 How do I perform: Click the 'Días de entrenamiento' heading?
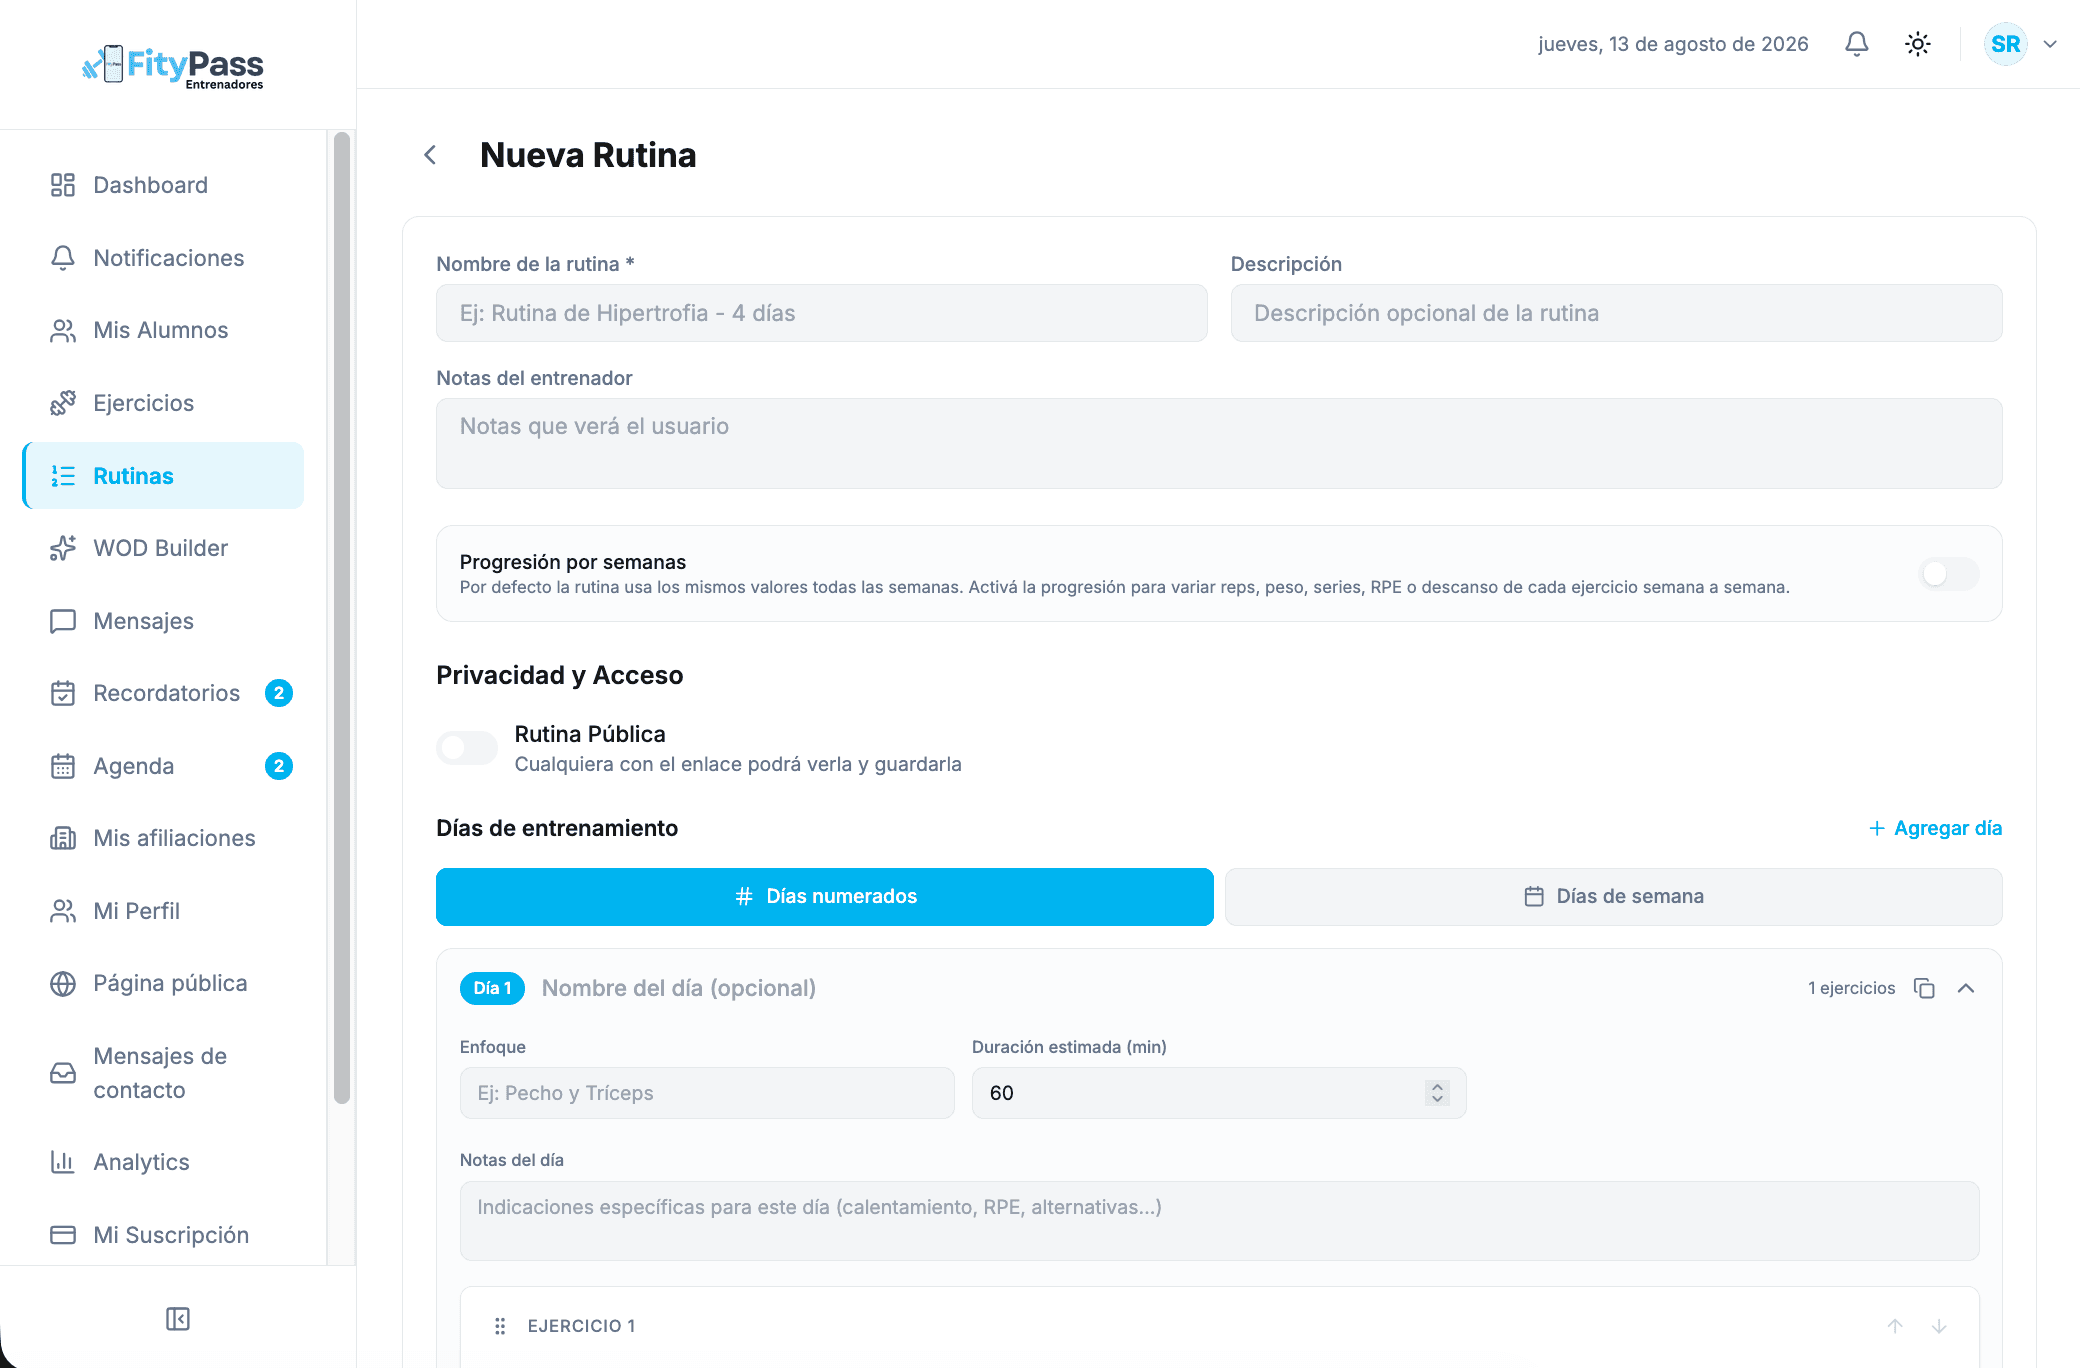pos(557,828)
